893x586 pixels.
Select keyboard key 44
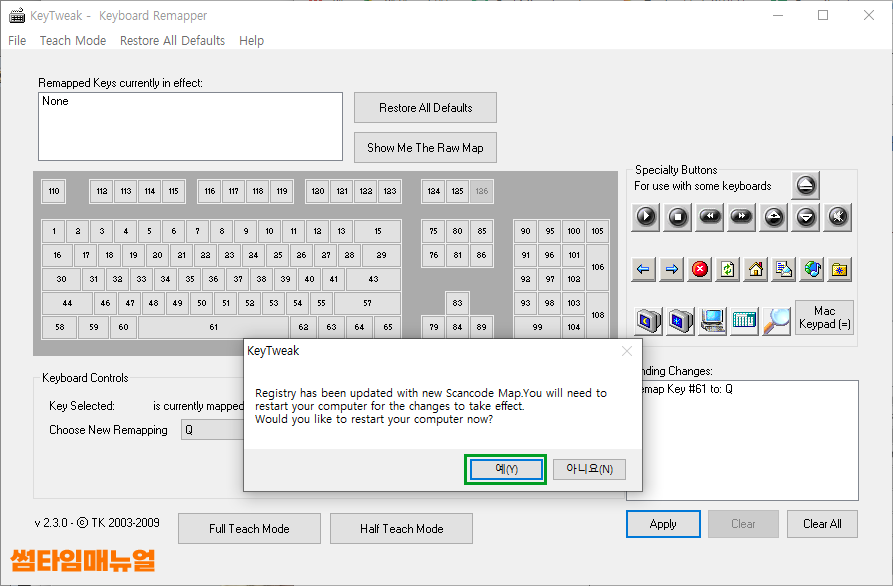point(67,303)
